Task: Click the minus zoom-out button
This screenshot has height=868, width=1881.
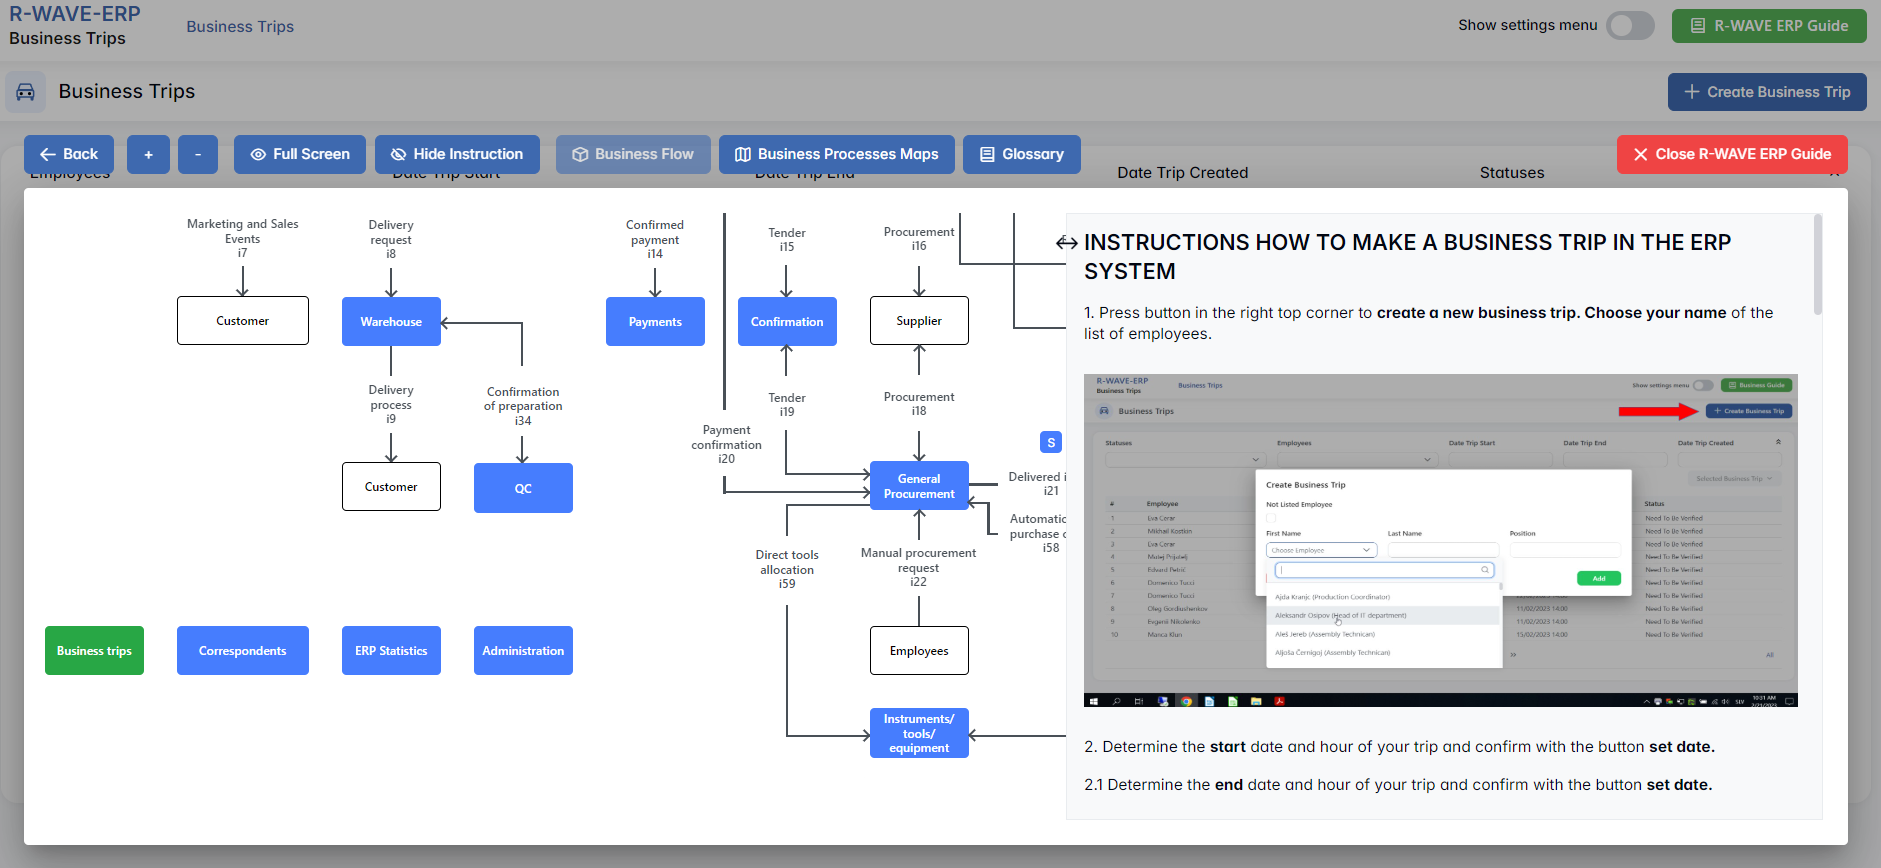Action: tap(198, 154)
